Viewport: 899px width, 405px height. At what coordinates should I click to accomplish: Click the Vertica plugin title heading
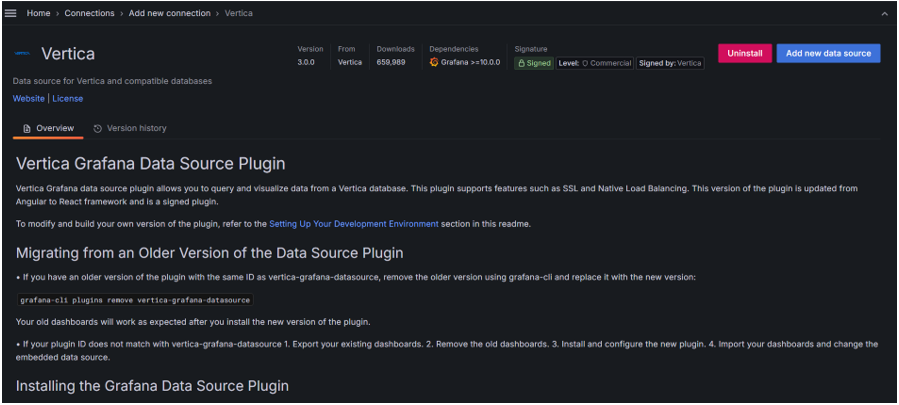(x=68, y=54)
